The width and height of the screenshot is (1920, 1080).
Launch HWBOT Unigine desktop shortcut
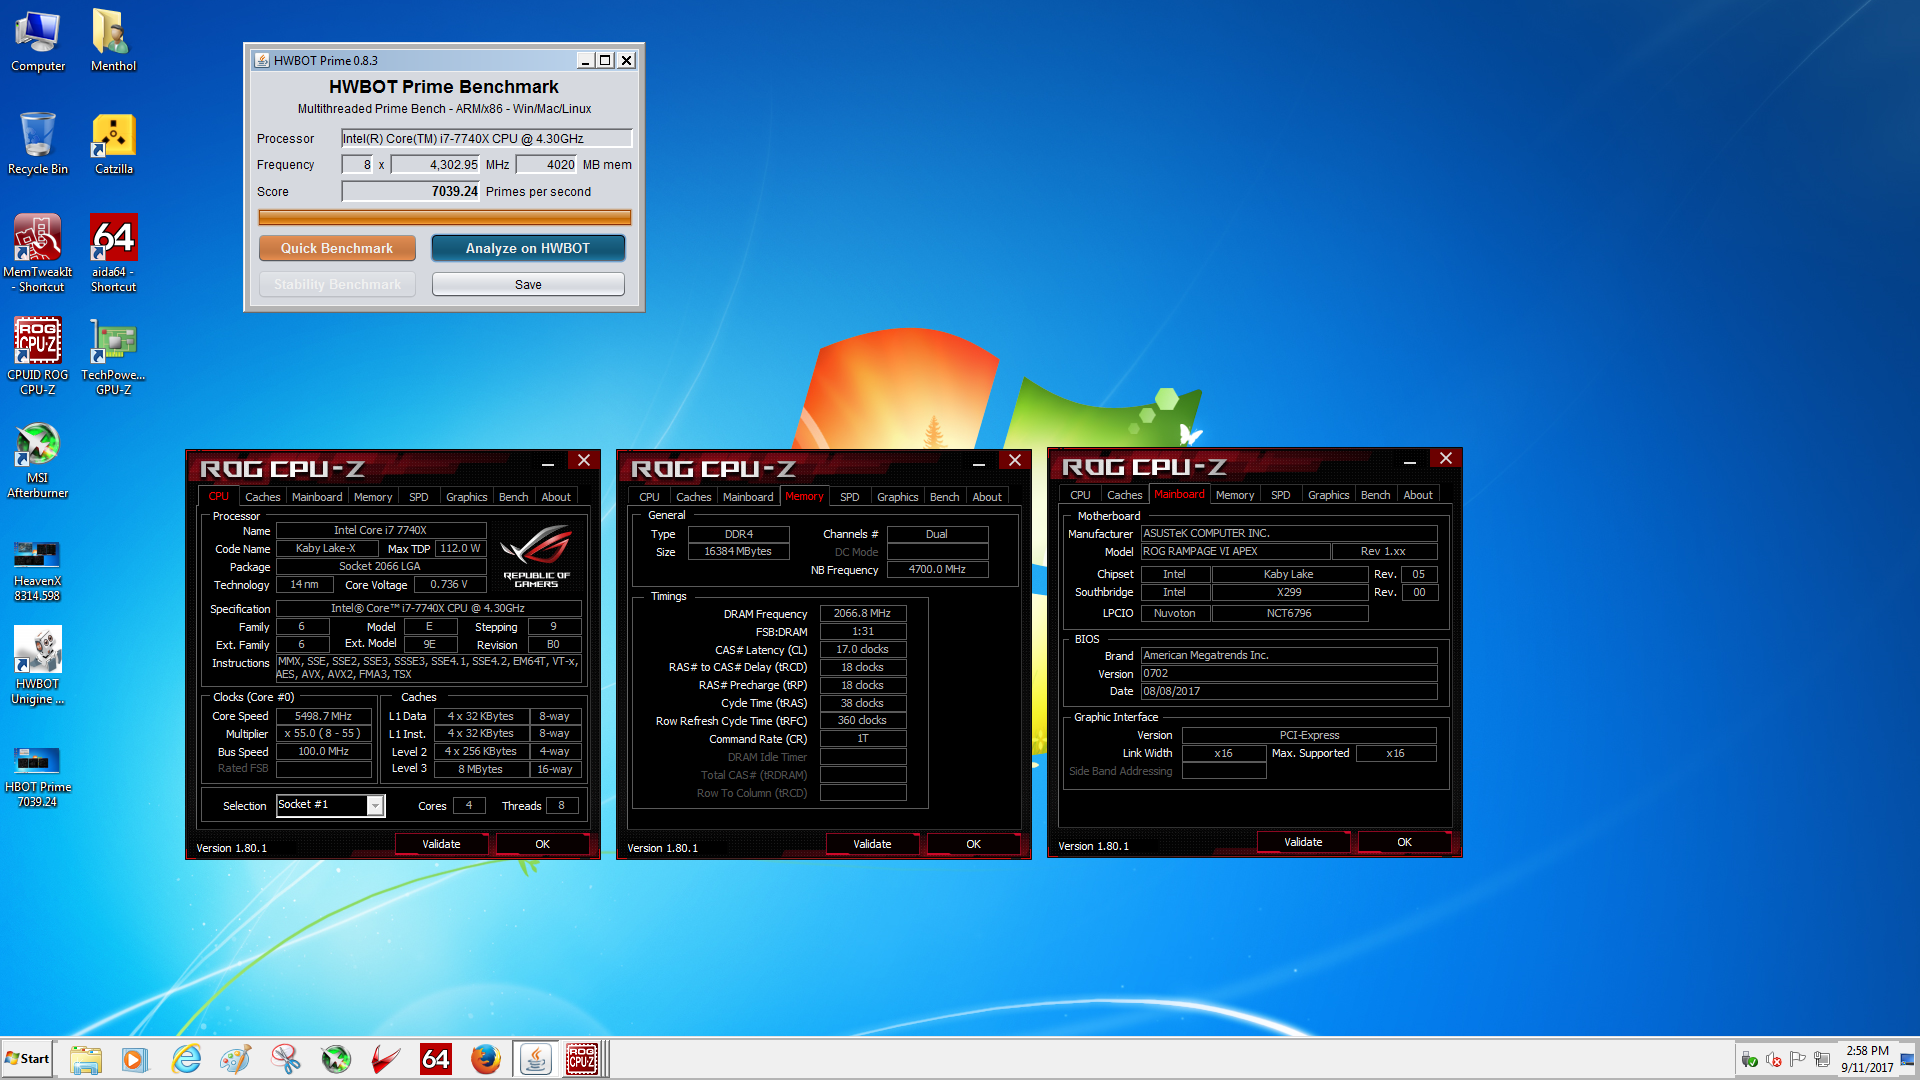click(x=38, y=666)
